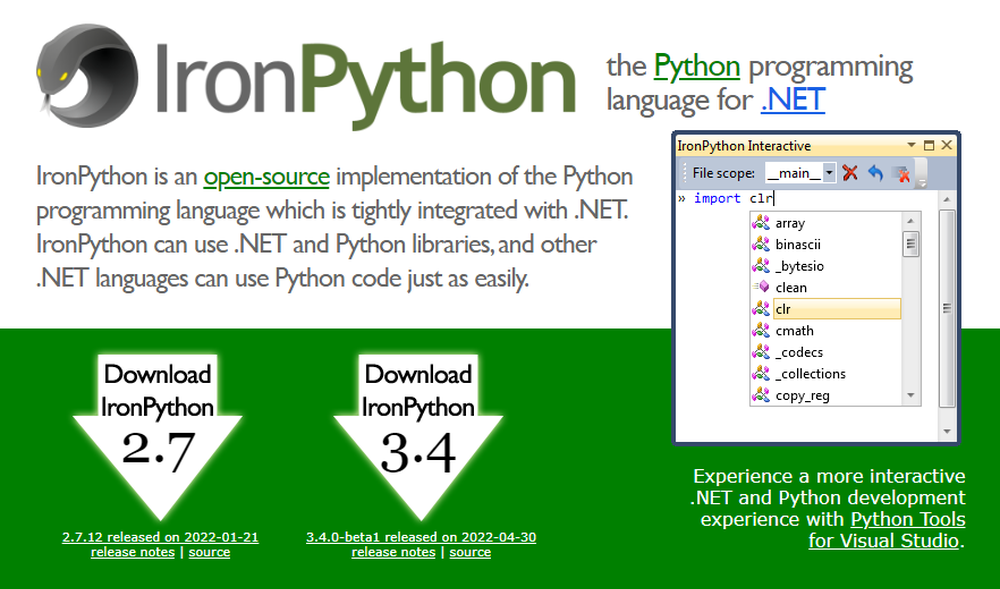Click module icon beside _bytesio
Viewport: 1000px width, 589px height.
[x=761, y=266]
